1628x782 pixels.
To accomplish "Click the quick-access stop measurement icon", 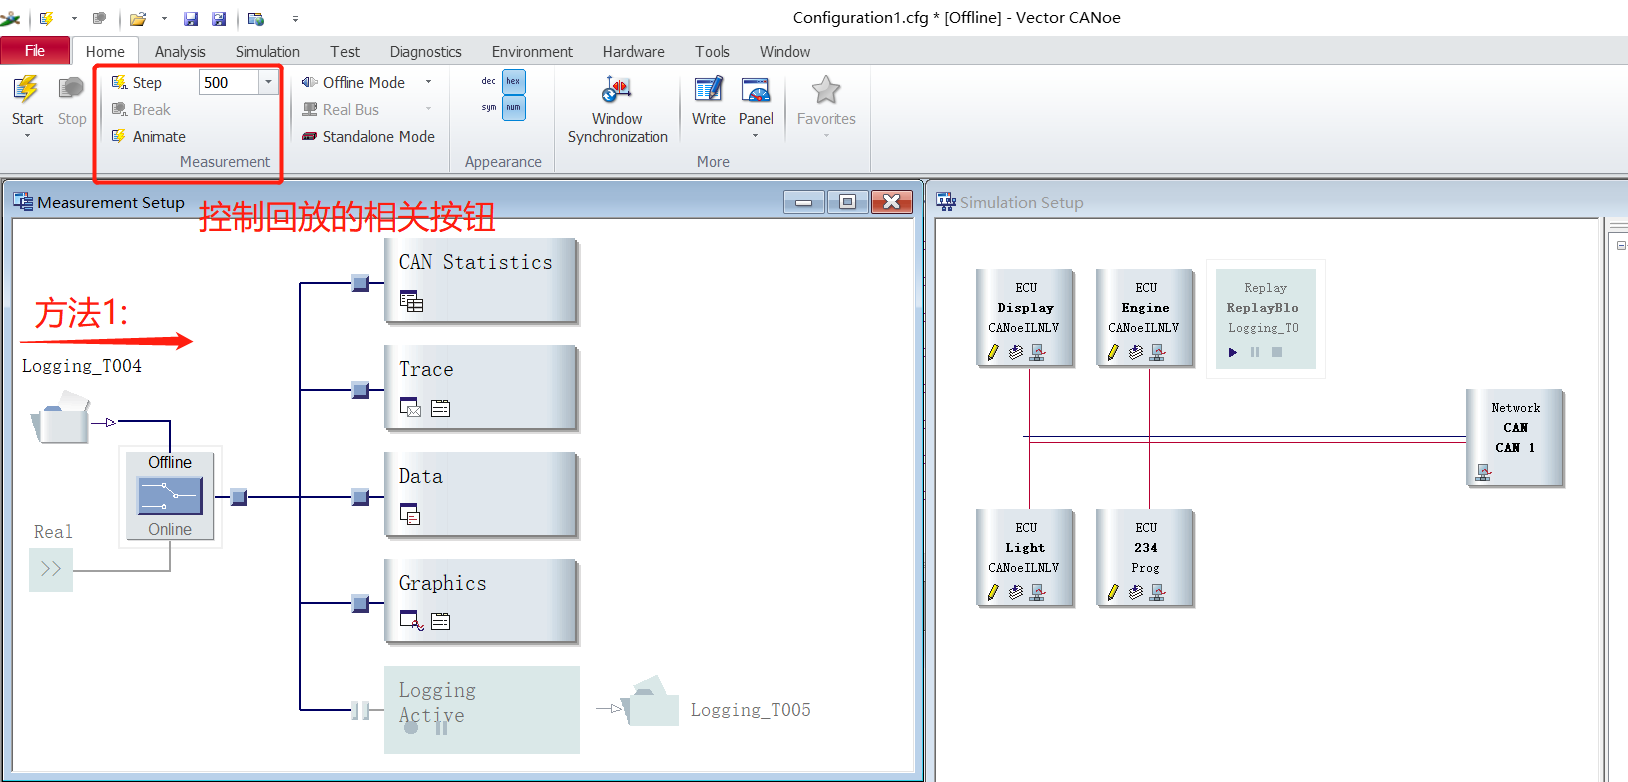I will 99,18.
